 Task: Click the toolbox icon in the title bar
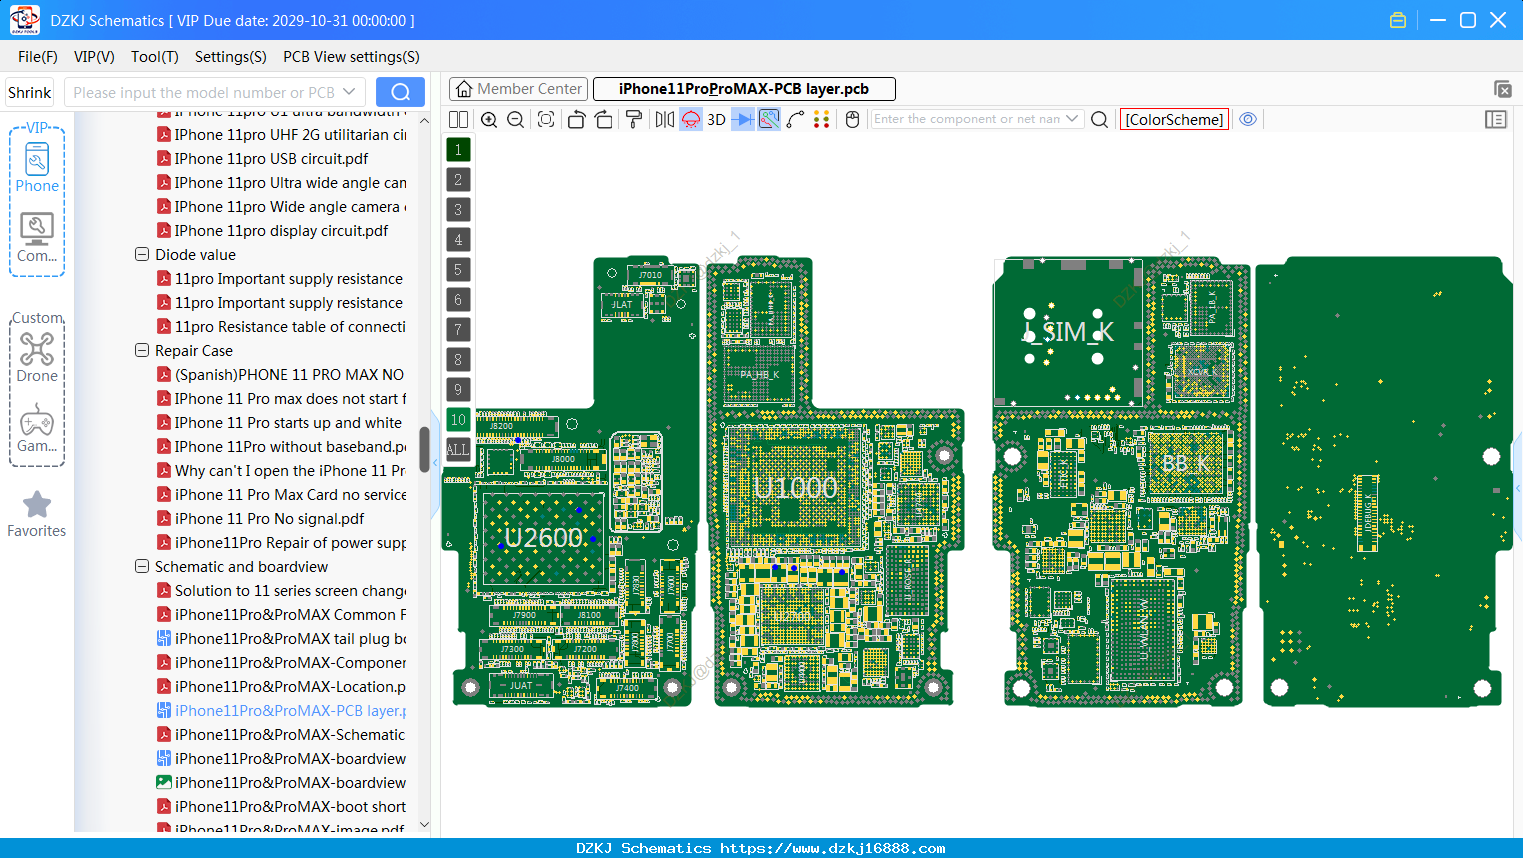click(1398, 20)
